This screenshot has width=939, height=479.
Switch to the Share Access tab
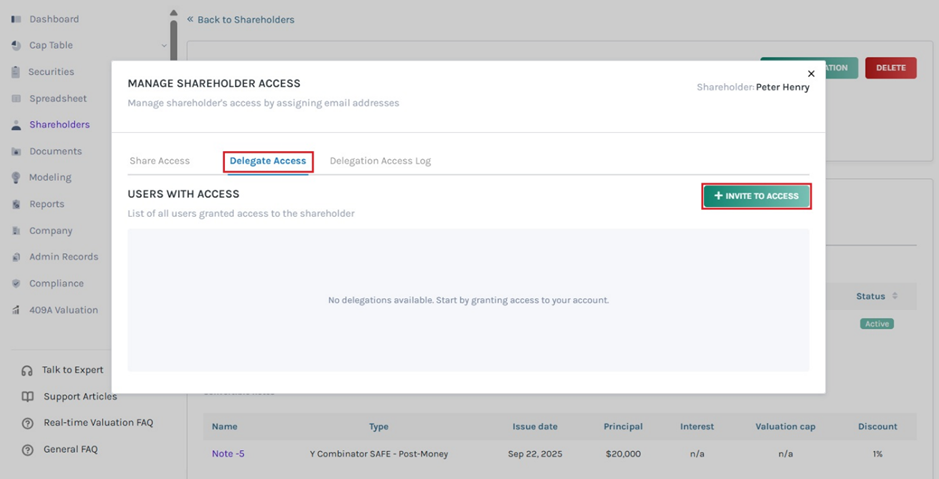click(159, 161)
